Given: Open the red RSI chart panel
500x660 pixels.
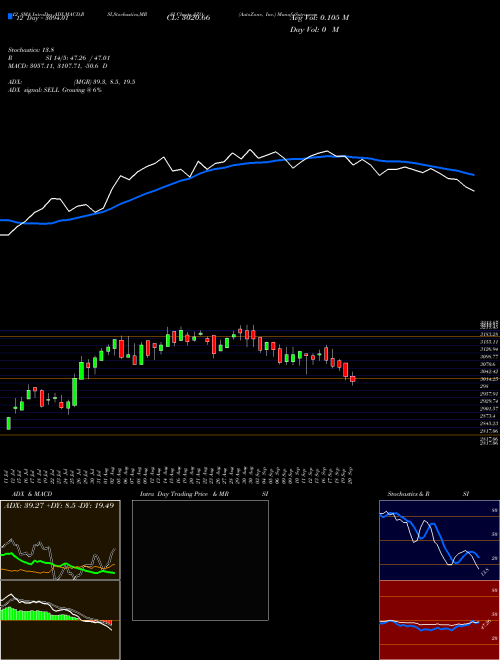Looking at the screenshot, I should (x=439, y=620).
